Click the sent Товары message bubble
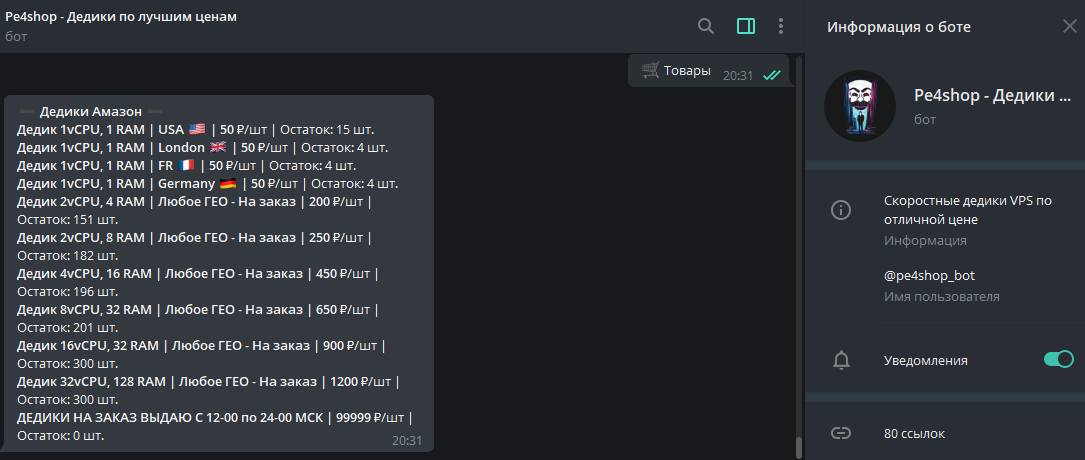The height and width of the screenshot is (460, 1085). click(x=708, y=71)
